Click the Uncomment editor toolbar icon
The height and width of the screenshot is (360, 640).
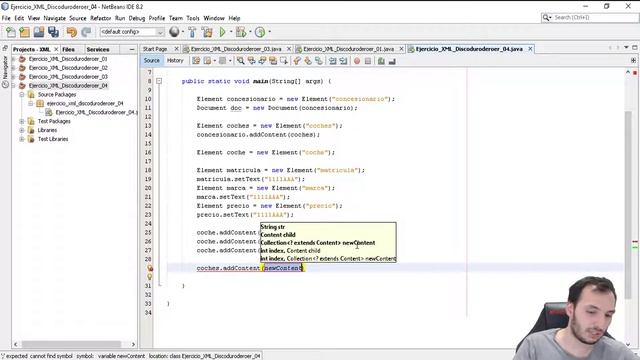tap(392, 61)
